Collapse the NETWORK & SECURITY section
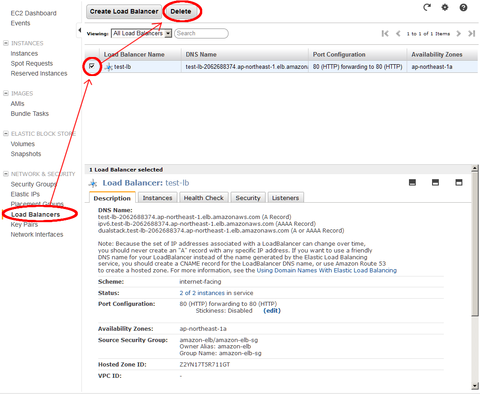480x395 pixels. (6, 174)
